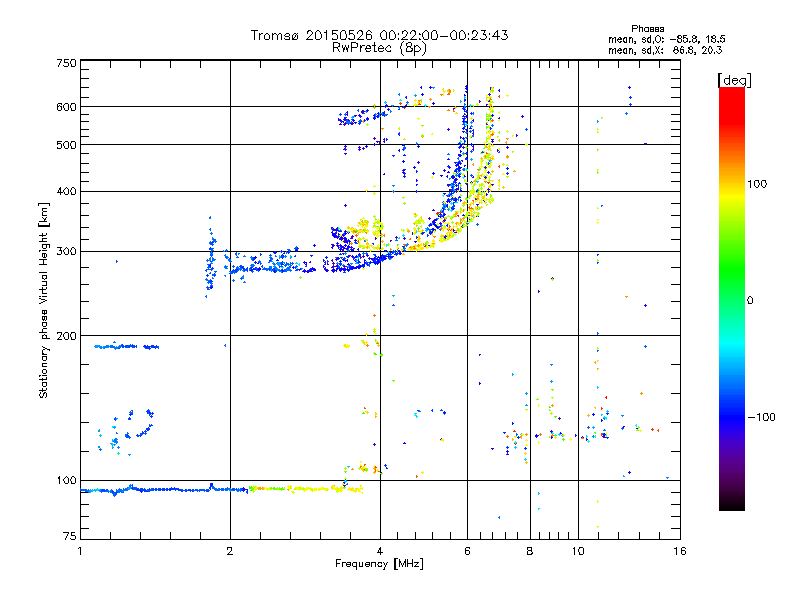Click the 'Phases' heading at top right
The width and height of the screenshot is (800, 600).
647,29
